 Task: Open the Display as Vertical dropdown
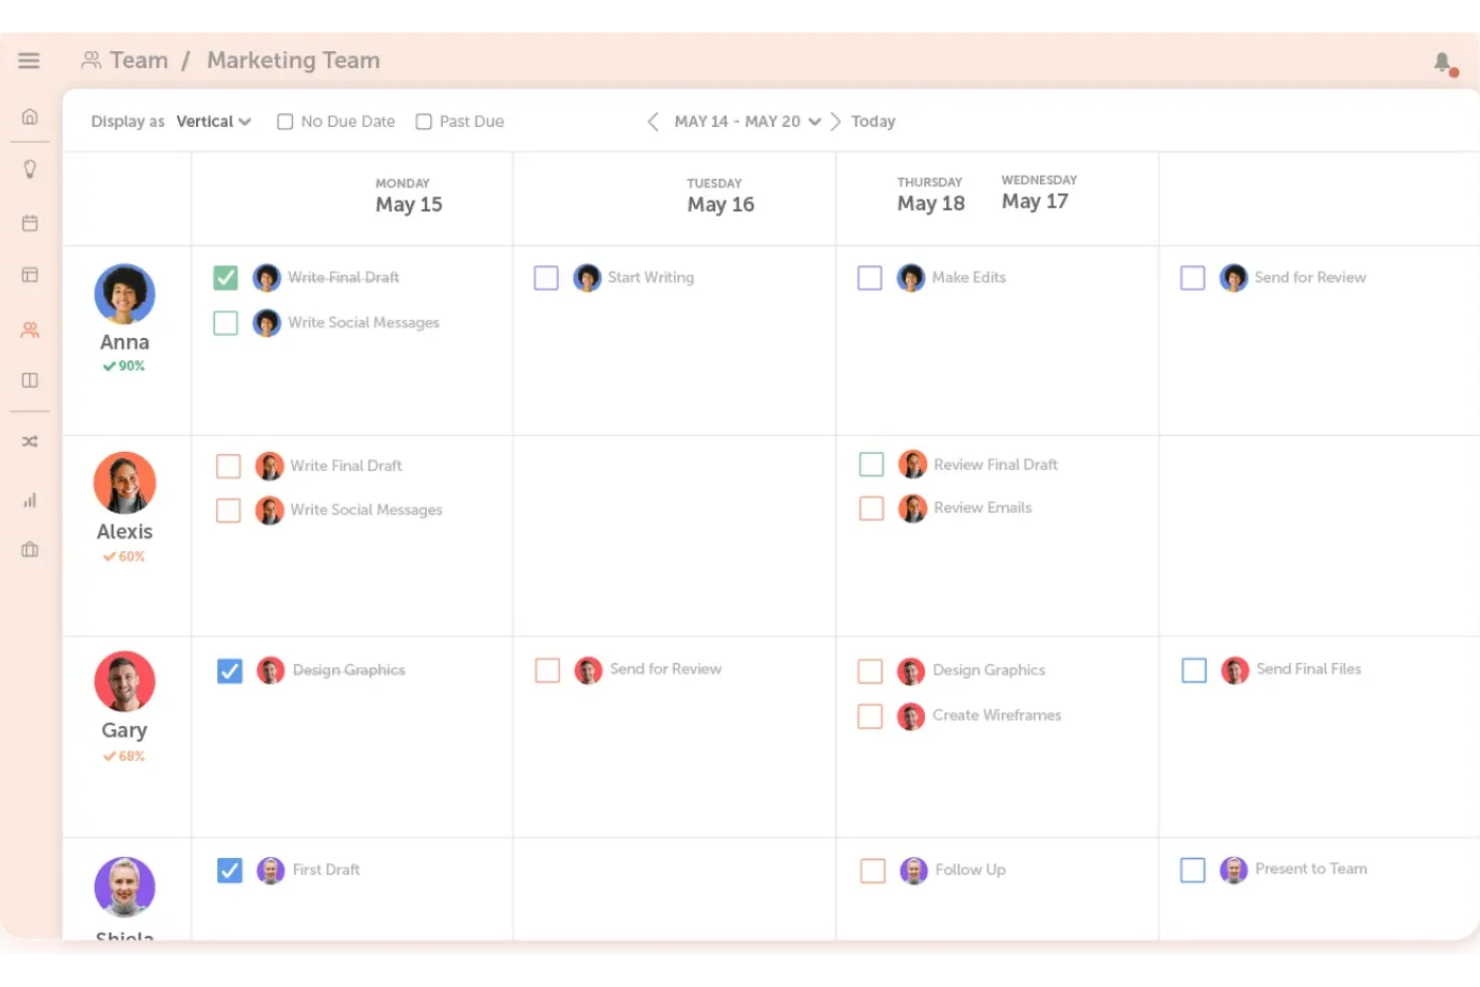coord(212,120)
